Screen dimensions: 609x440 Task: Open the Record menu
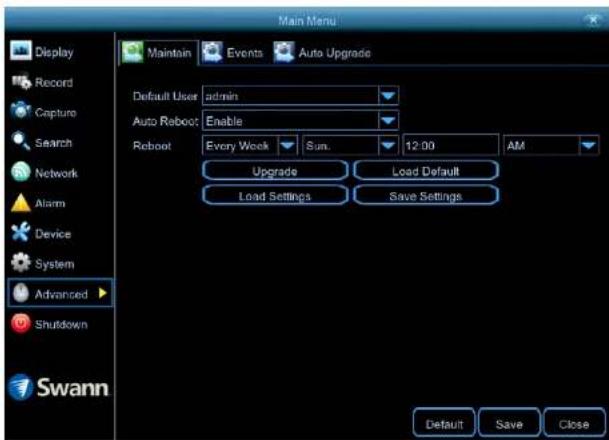coord(54,82)
